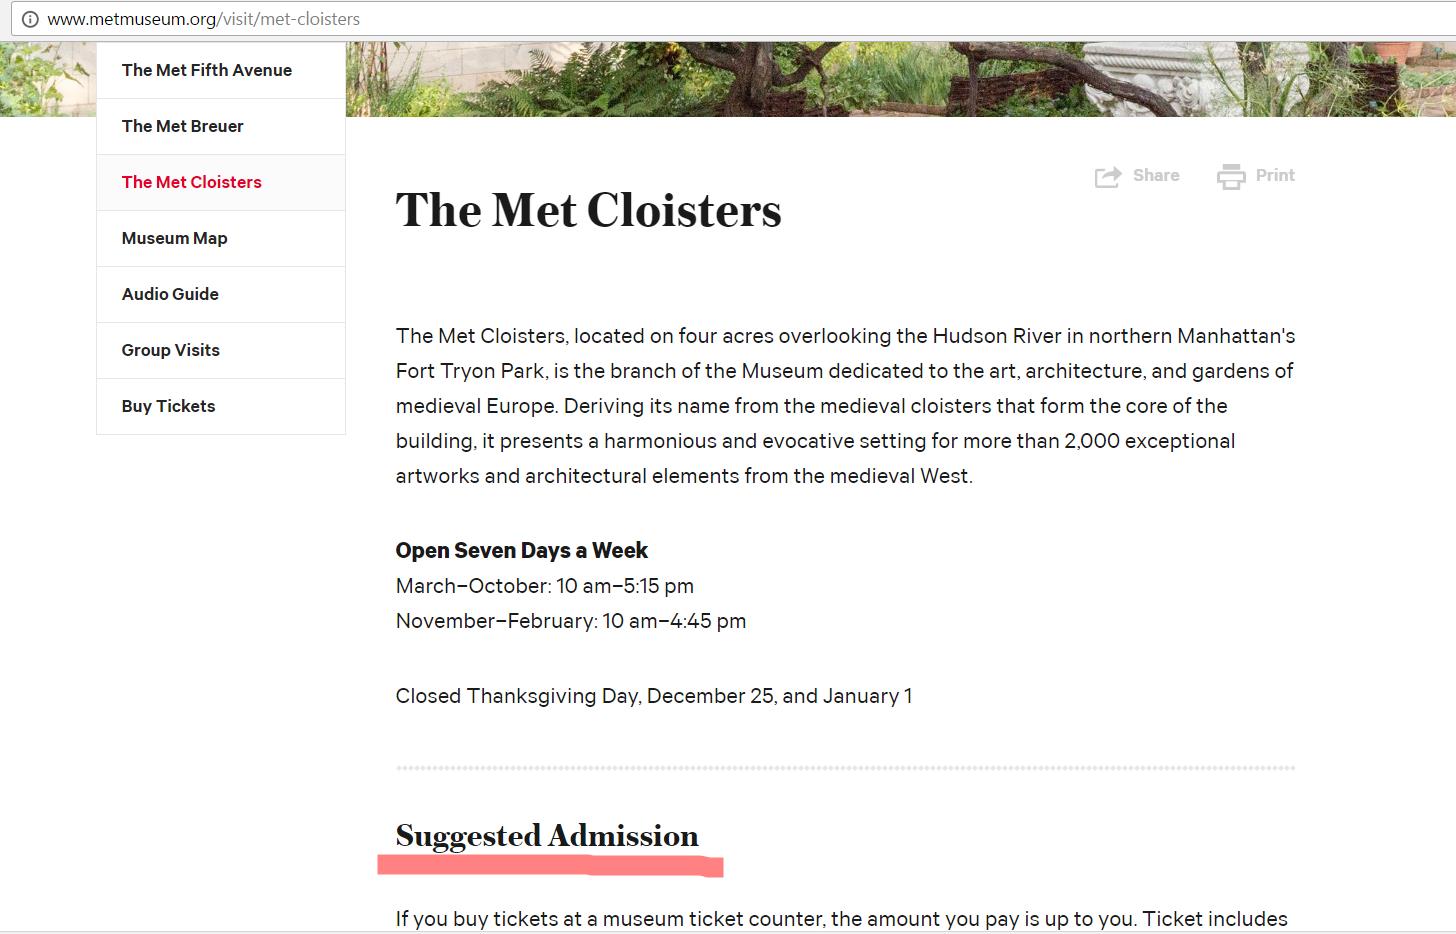Choose Buy Tickets in the sidebar

click(x=221, y=406)
